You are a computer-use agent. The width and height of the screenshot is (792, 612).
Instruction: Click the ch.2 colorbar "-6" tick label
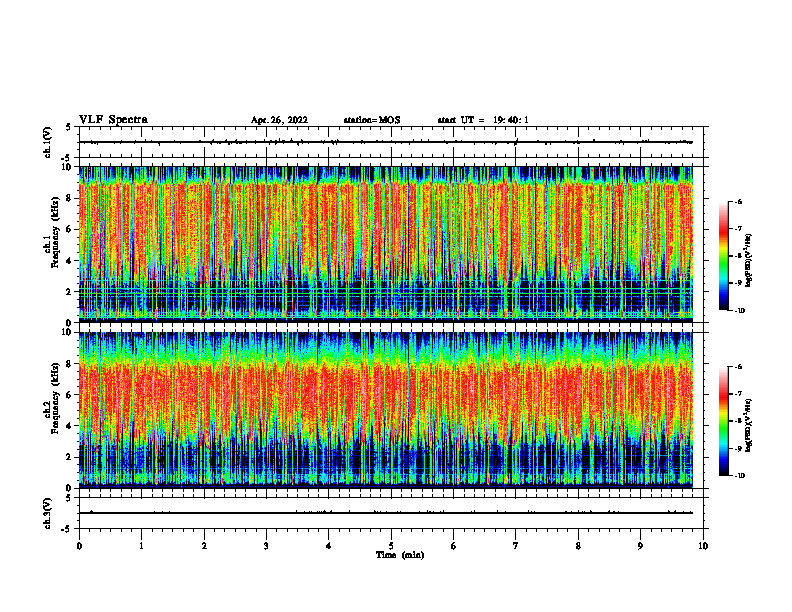[x=739, y=367]
